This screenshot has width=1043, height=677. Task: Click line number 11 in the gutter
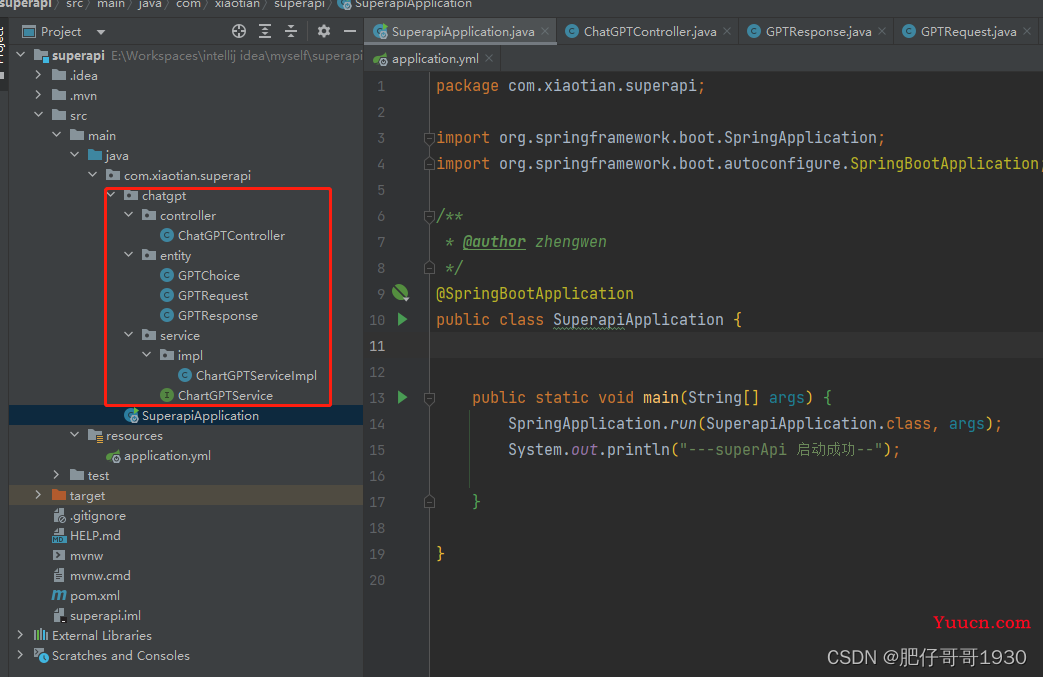coord(377,346)
